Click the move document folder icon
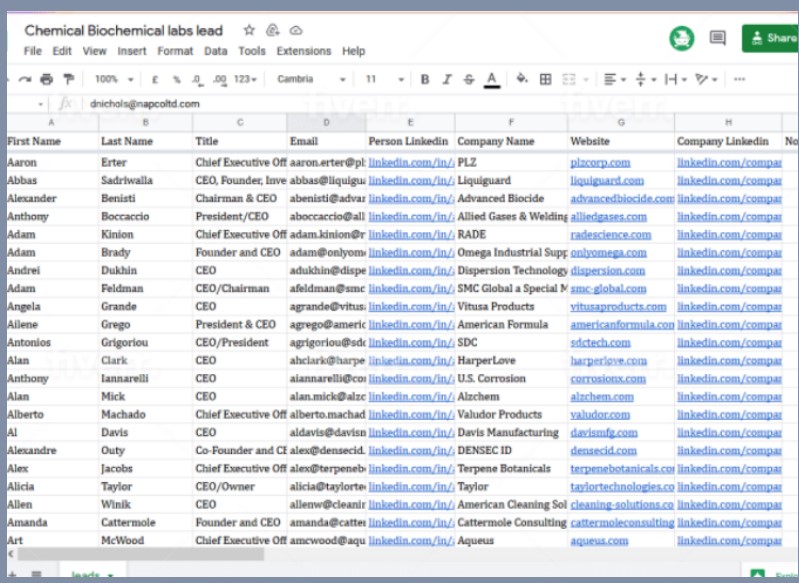This screenshot has width=799, height=583. pyautogui.click(x=273, y=30)
